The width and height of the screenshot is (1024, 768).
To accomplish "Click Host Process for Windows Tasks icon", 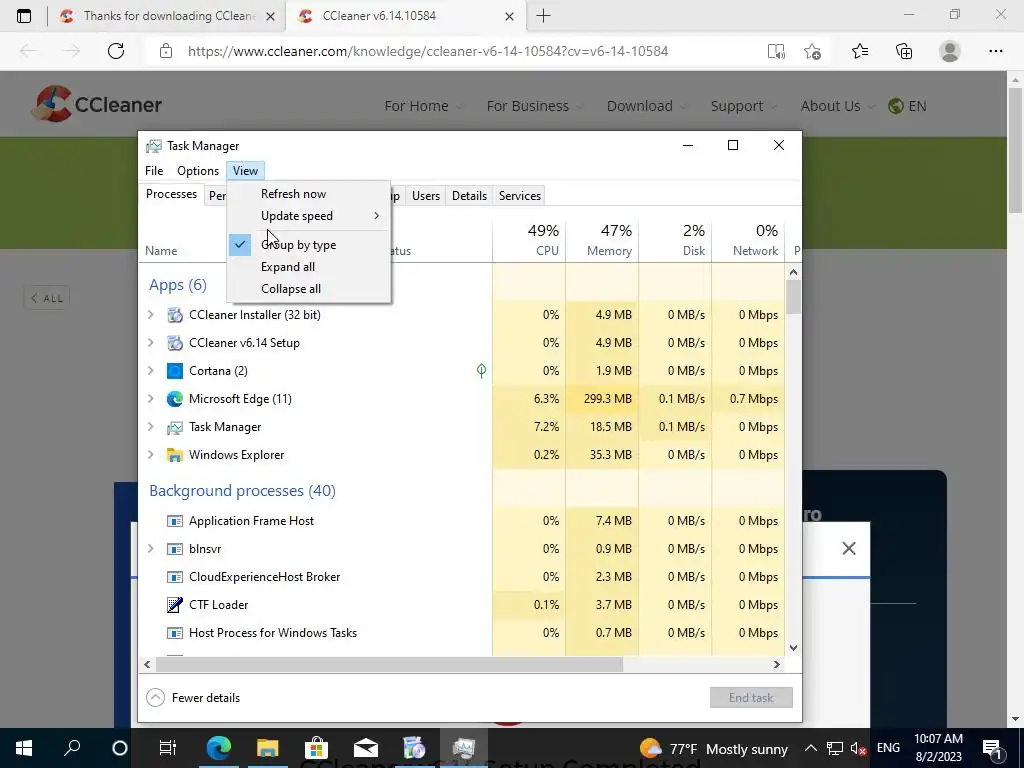I will [x=174, y=633].
